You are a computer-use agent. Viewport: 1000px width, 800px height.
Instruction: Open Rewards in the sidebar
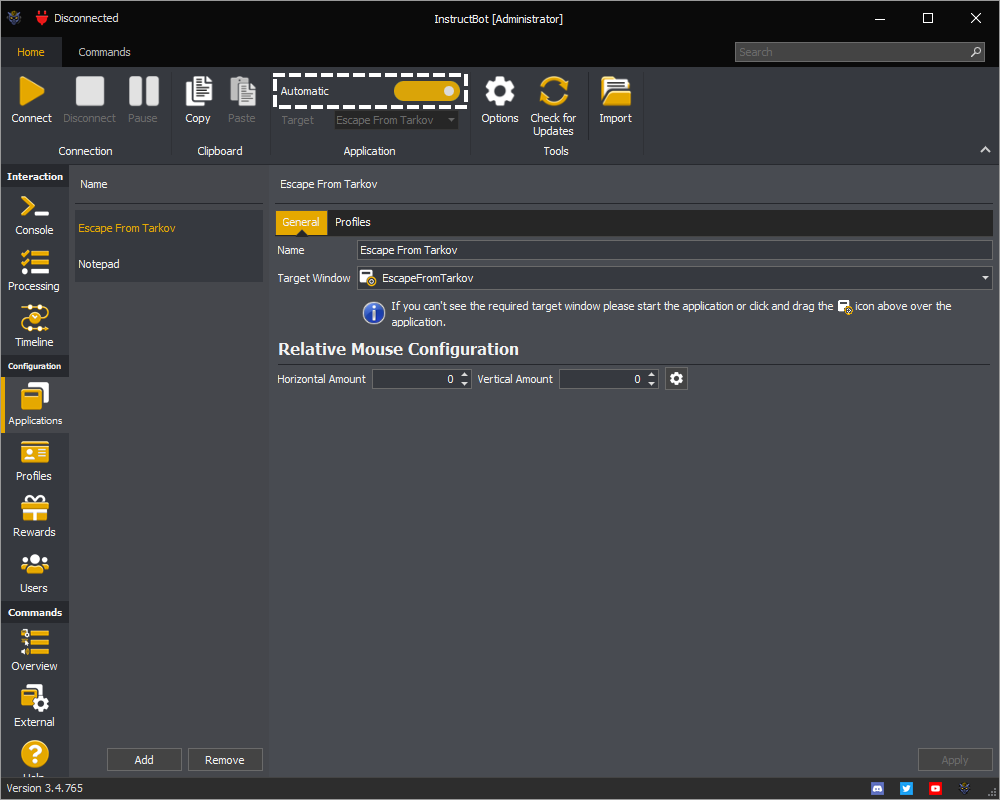pyautogui.click(x=34, y=517)
